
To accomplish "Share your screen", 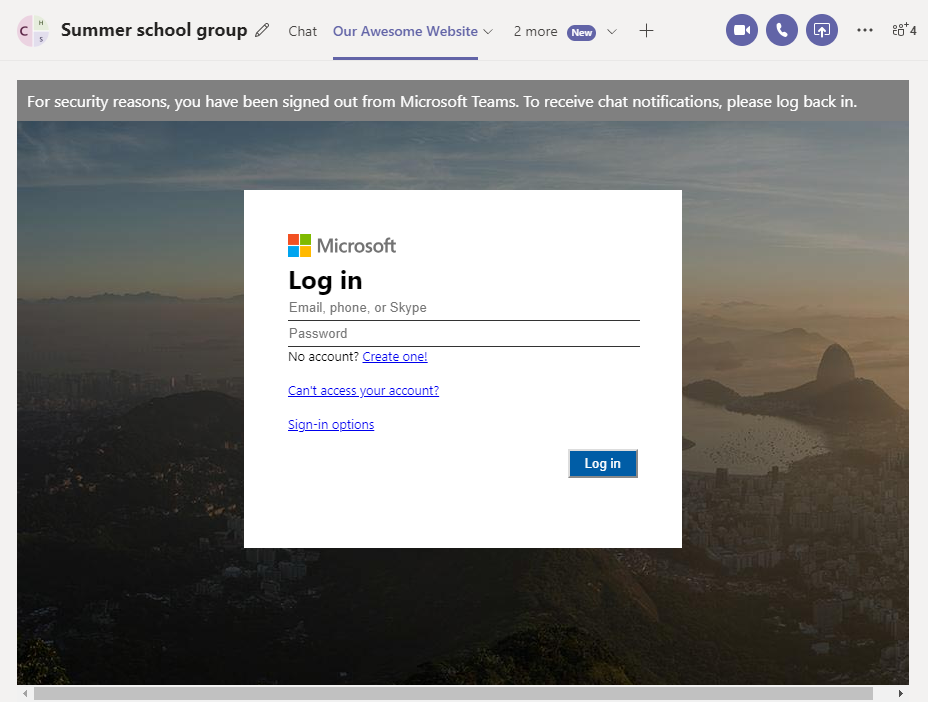I will pos(821,30).
